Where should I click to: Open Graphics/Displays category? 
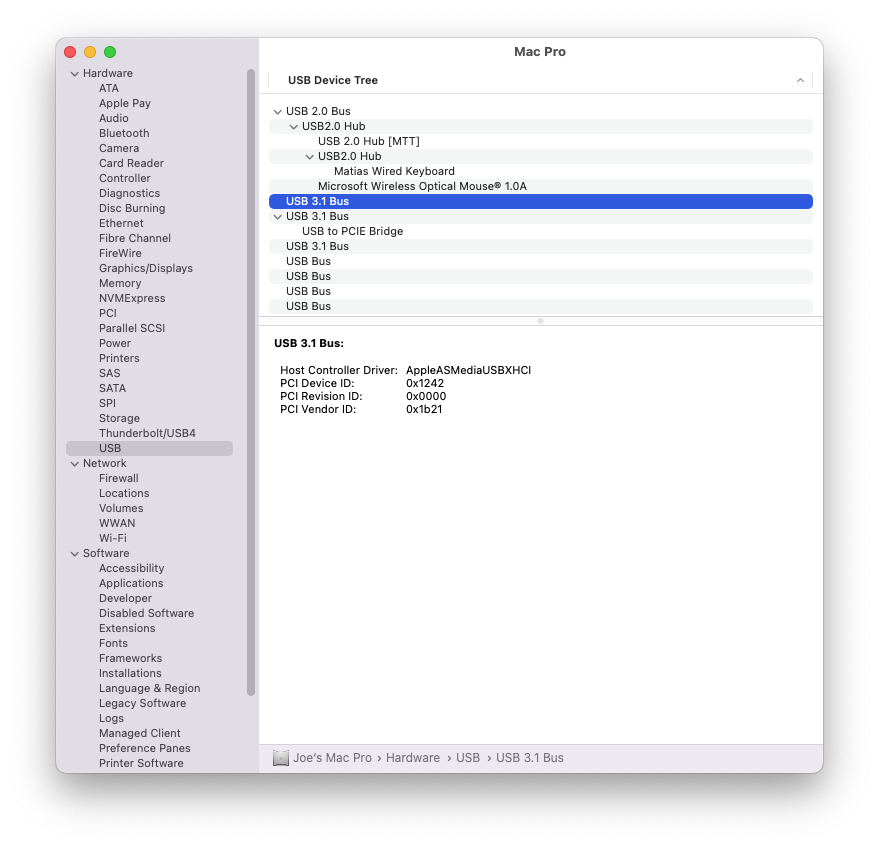point(146,269)
